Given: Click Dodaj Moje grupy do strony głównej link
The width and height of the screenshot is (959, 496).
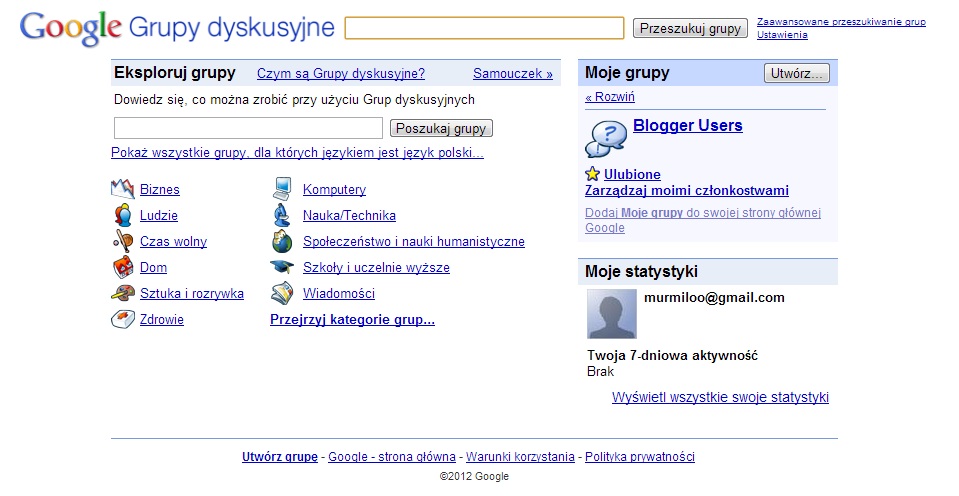Looking at the screenshot, I should point(703,220).
